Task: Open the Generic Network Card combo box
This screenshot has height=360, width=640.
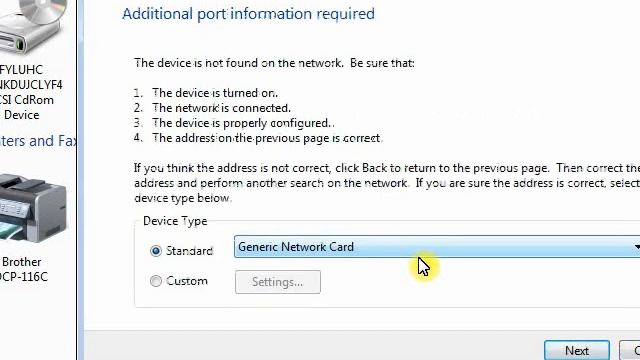Action: 437,247
